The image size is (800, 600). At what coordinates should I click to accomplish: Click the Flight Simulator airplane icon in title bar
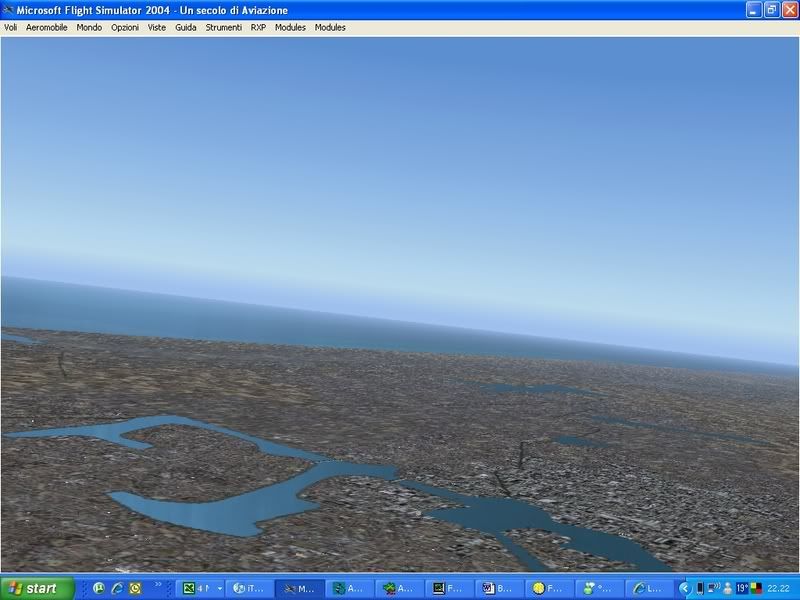pos(8,10)
